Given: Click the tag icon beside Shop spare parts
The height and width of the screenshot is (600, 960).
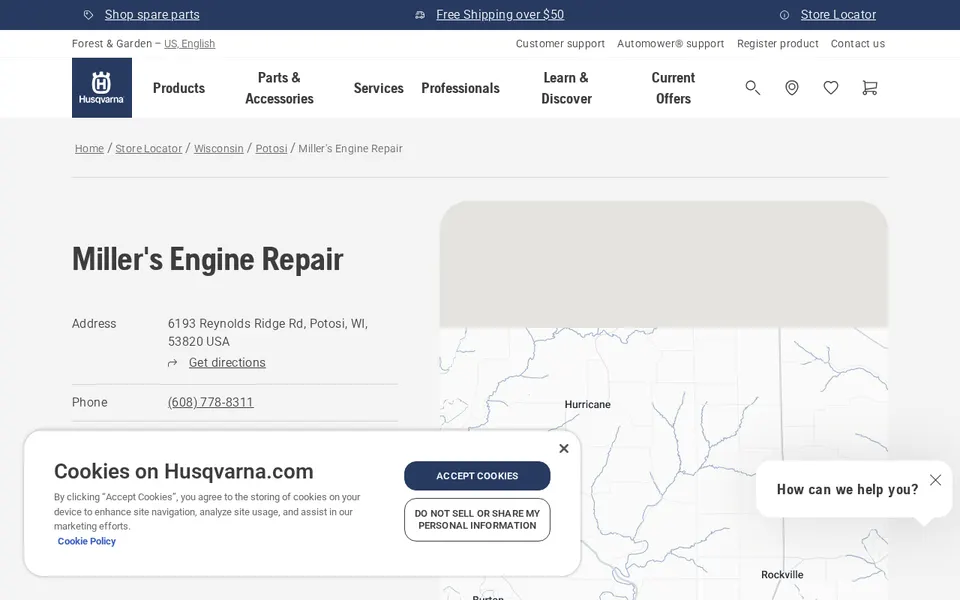Looking at the screenshot, I should [88, 15].
